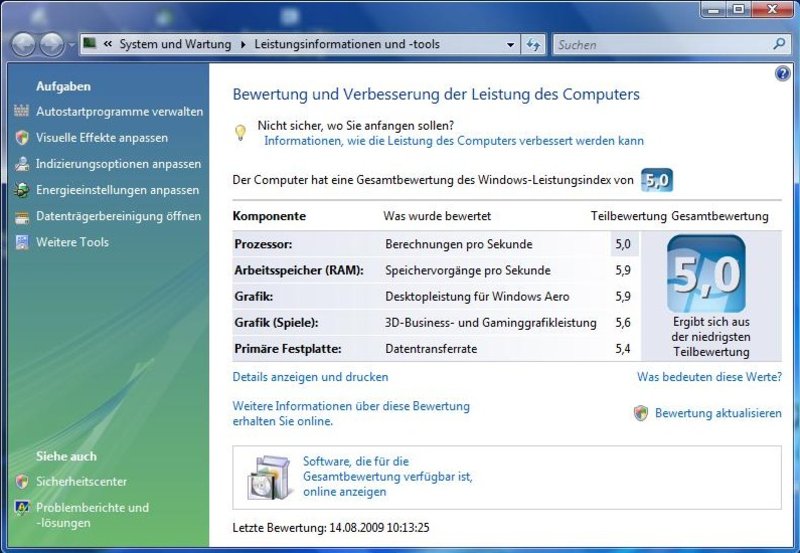The height and width of the screenshot is (553, 800).
Task: Select the Grafik: row label
Action: coord(254,296)
